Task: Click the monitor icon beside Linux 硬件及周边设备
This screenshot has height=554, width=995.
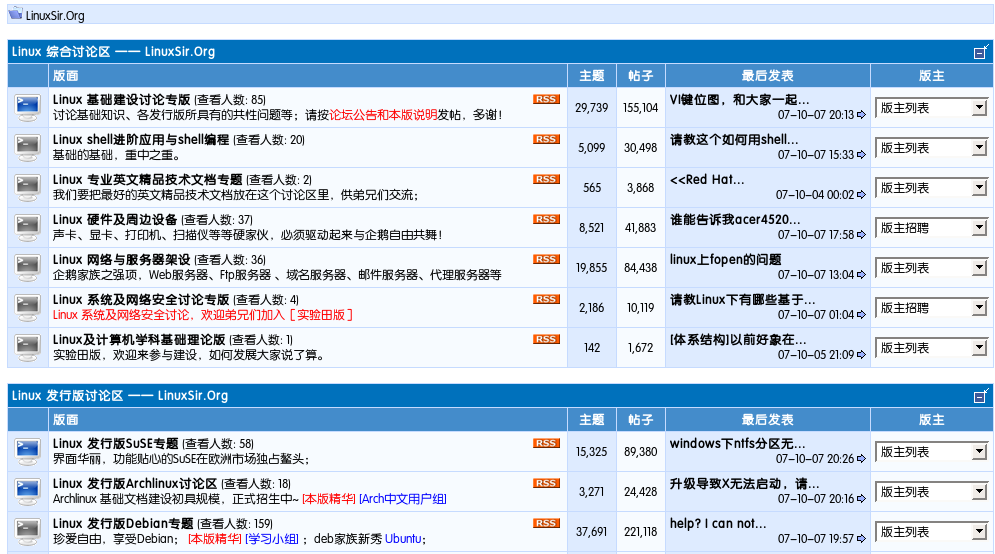Action: (28, 228)
